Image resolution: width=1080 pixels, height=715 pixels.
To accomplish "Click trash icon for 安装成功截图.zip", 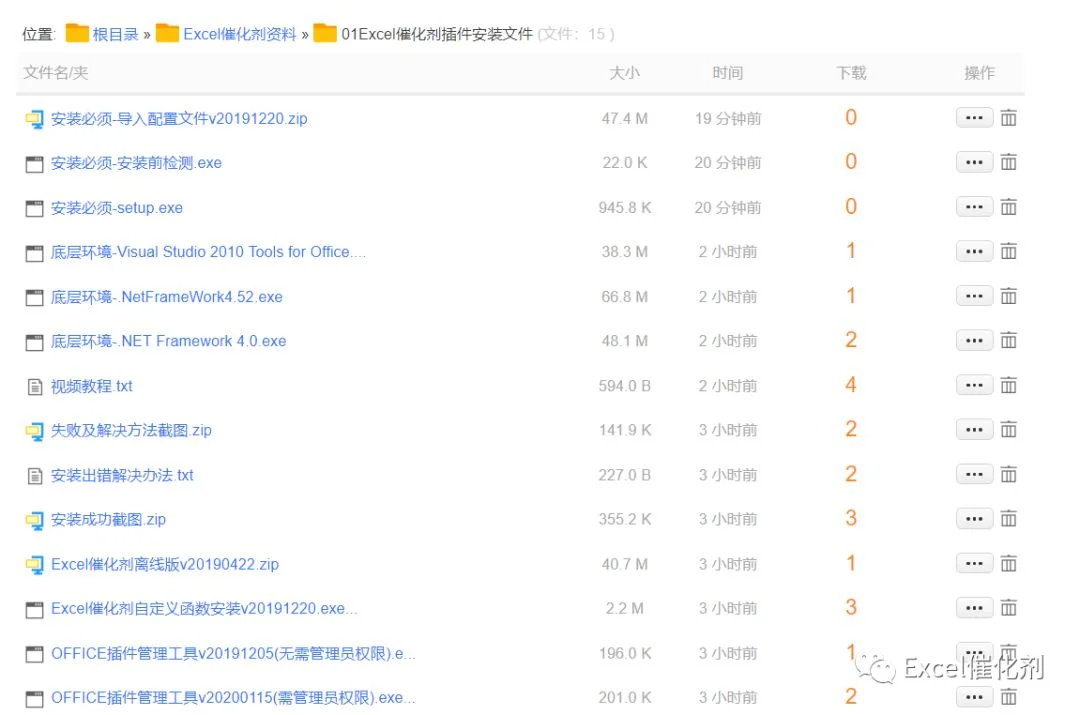I will point(1008,519).
